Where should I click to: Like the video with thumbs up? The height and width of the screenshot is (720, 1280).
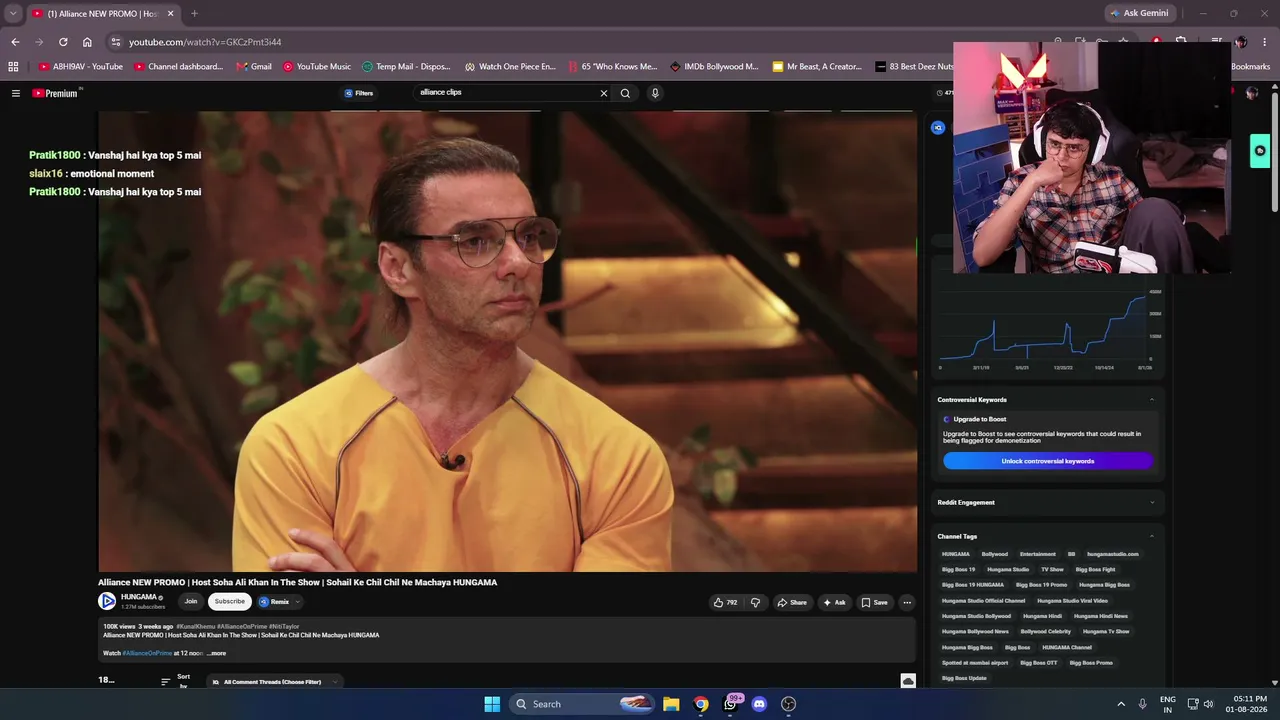pyautogui.click(x=726, y=602)
